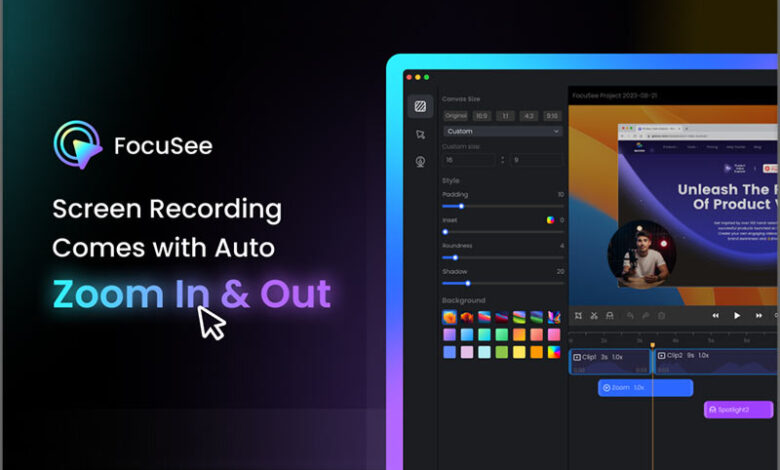Click the fast-forward playback button
Viewport: 780px width, 470px height.
click(759, 316)
